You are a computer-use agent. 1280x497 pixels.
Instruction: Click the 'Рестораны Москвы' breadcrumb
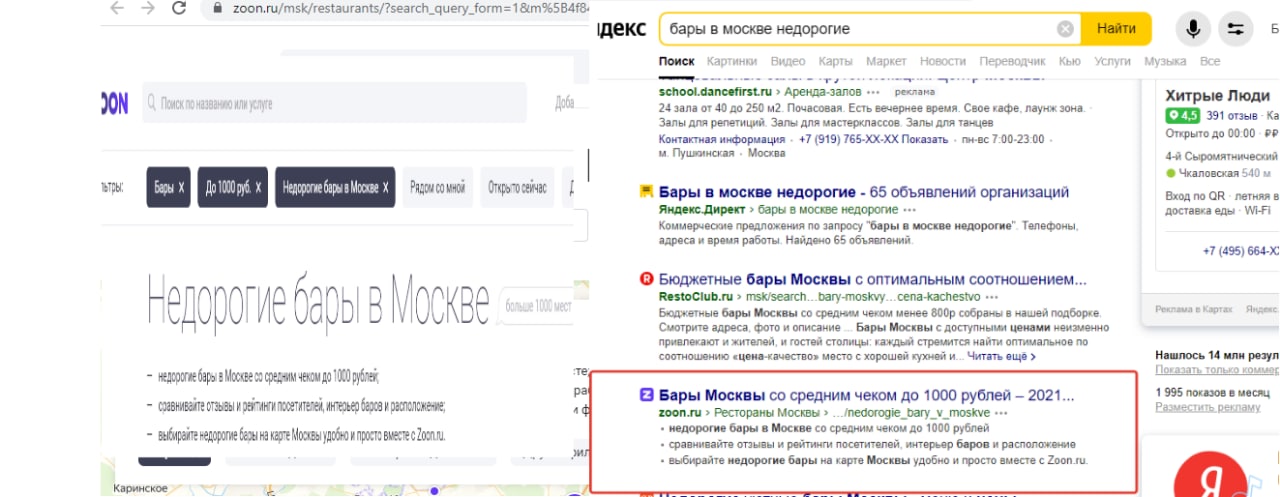click(x=767, y=412)
